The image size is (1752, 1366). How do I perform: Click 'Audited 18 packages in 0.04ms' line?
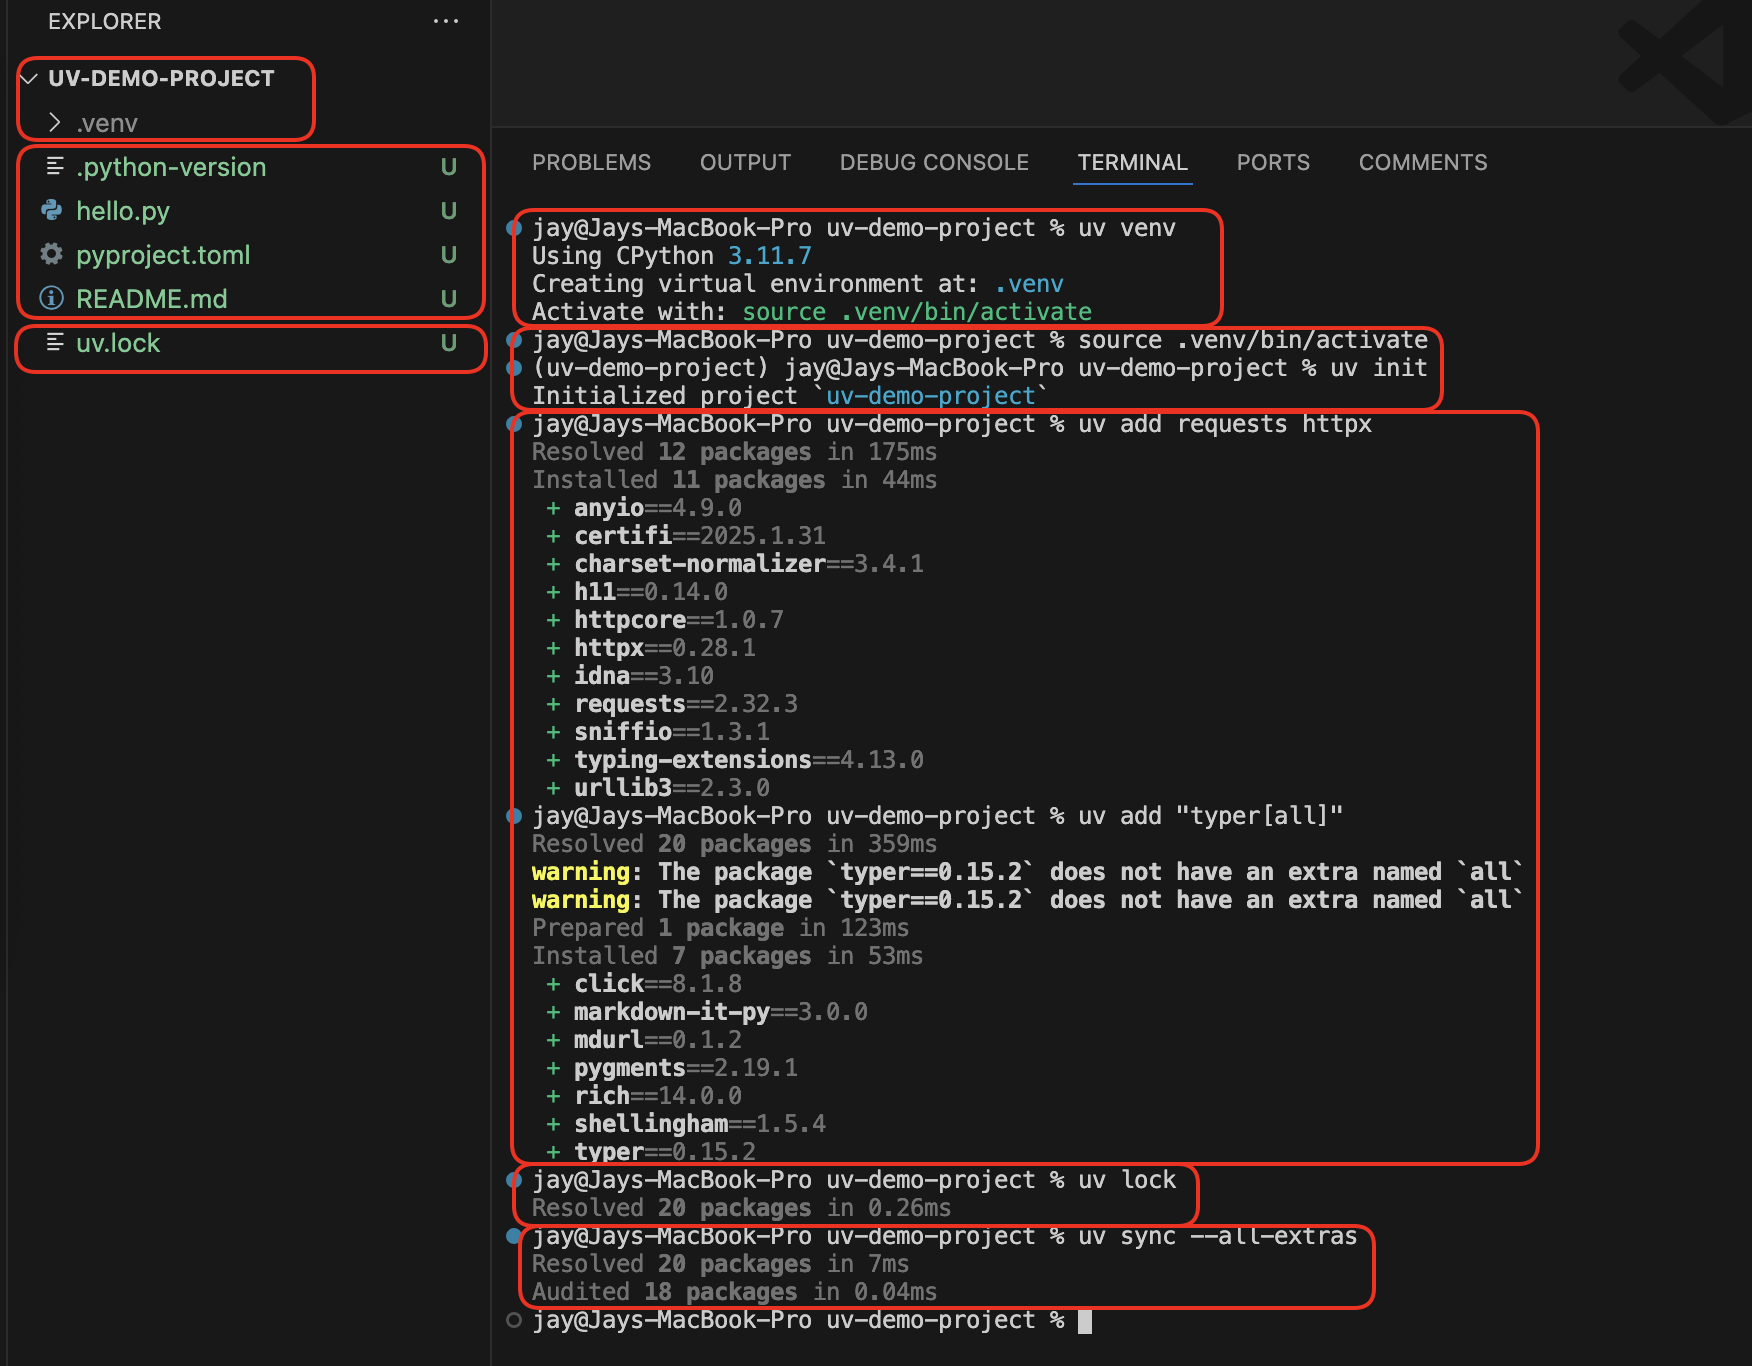click(735, 1292)
